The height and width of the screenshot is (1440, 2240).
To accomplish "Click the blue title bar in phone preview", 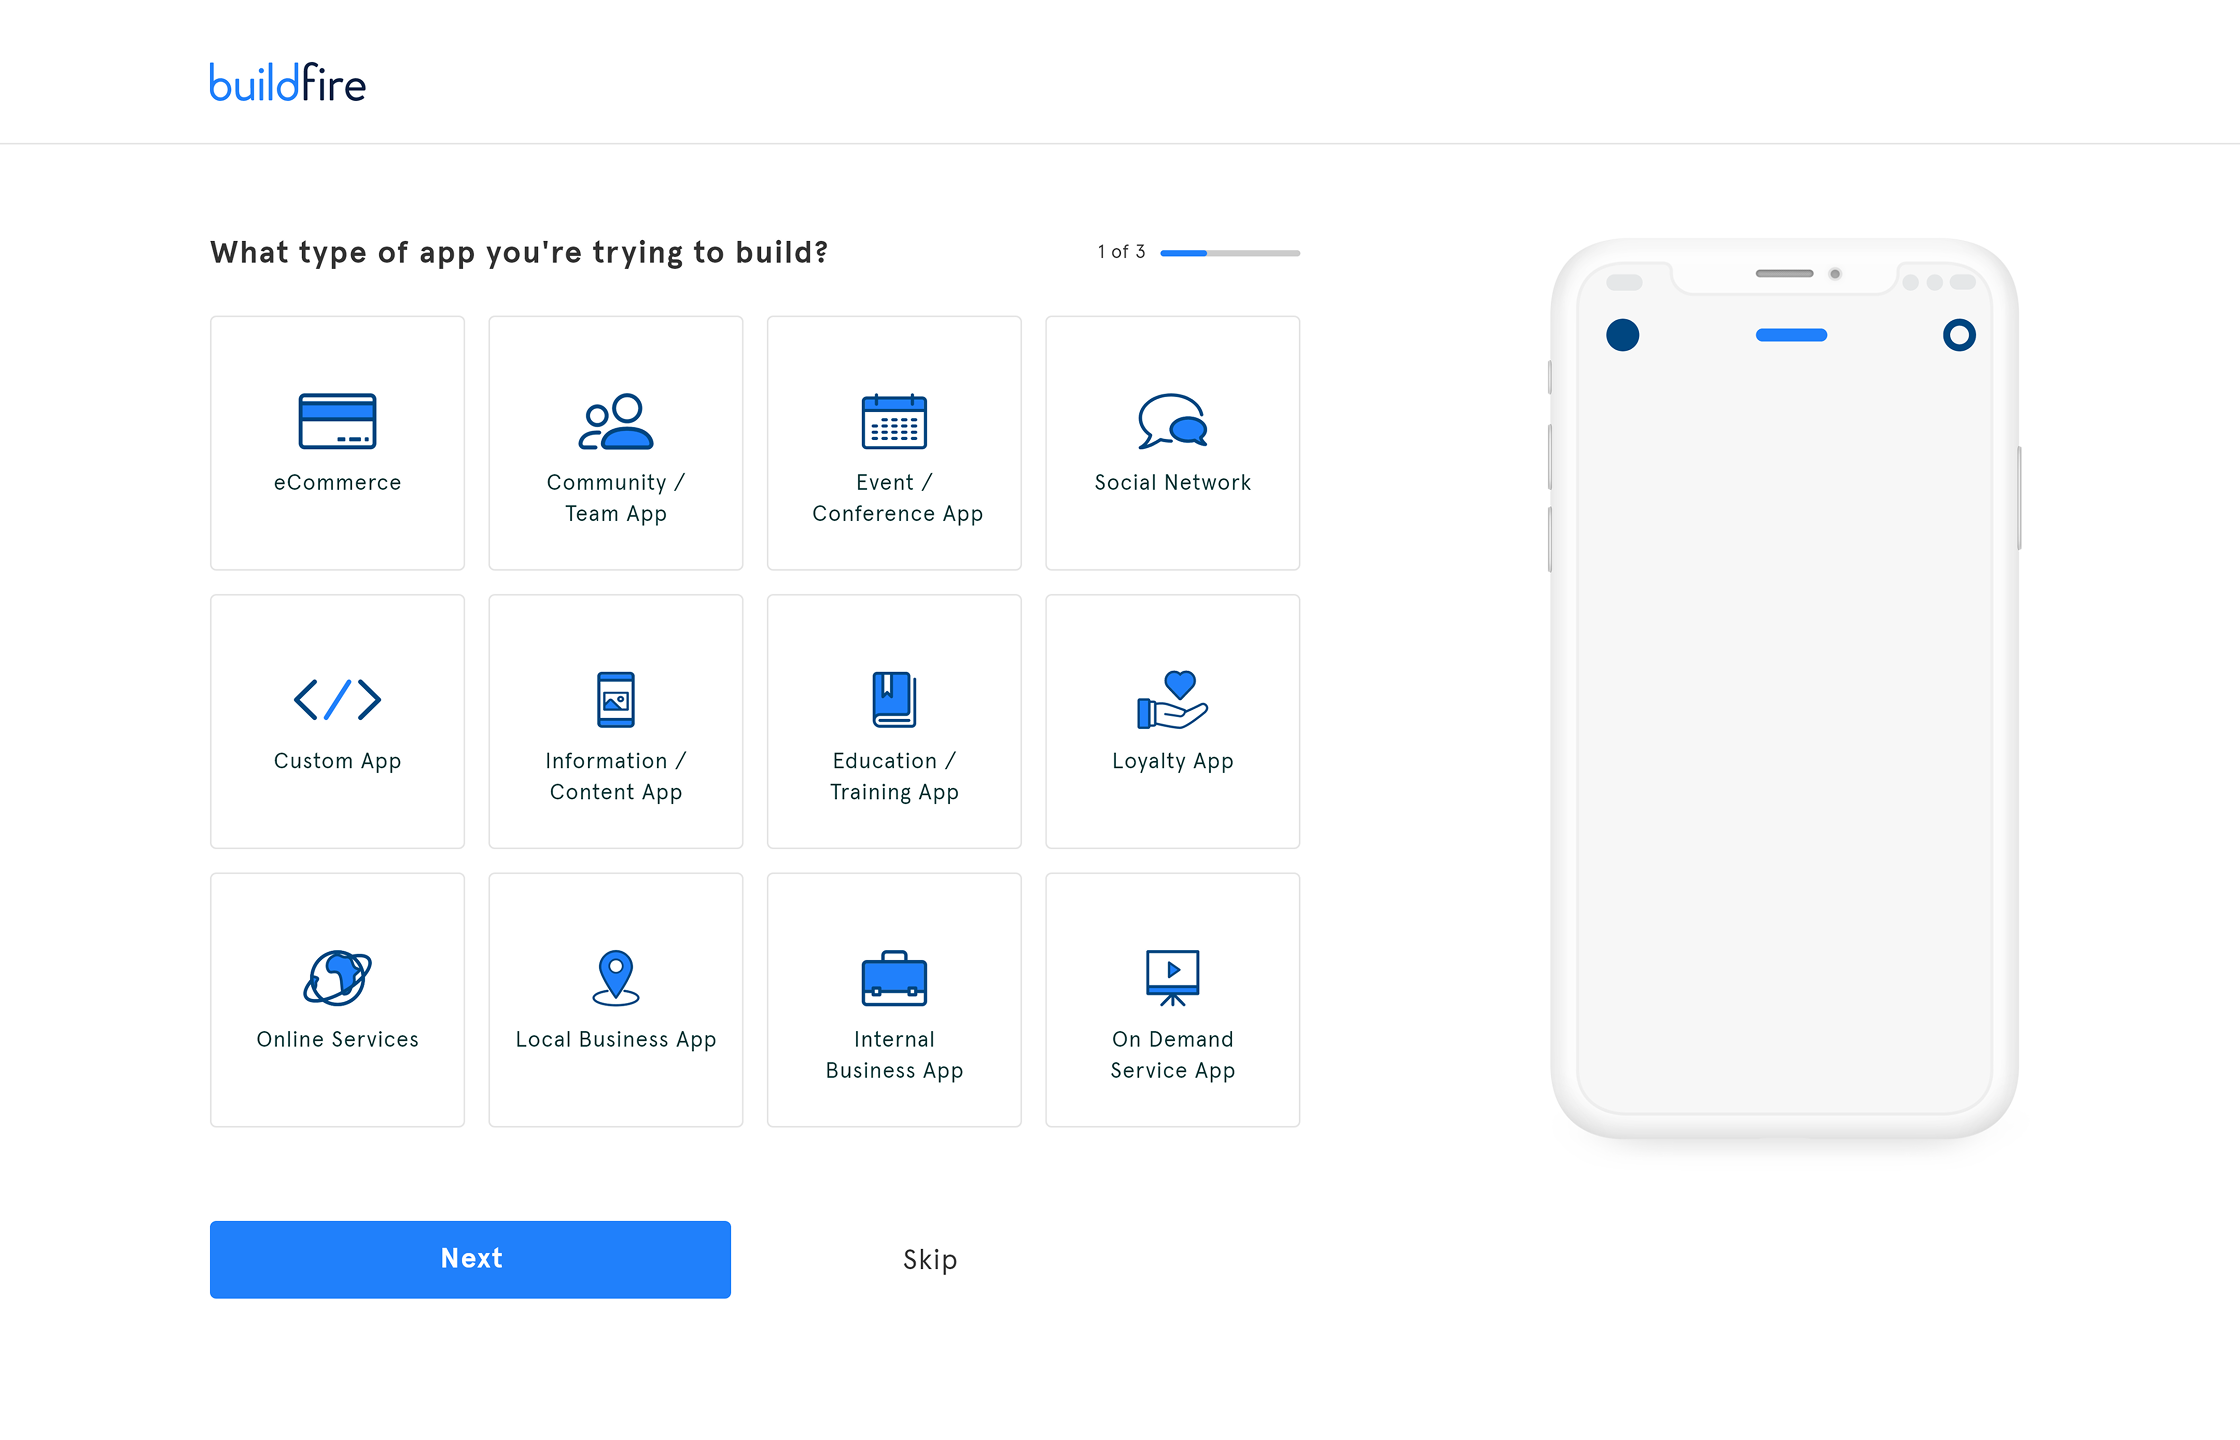I will pyautogui.click(x=1791, y=335).
